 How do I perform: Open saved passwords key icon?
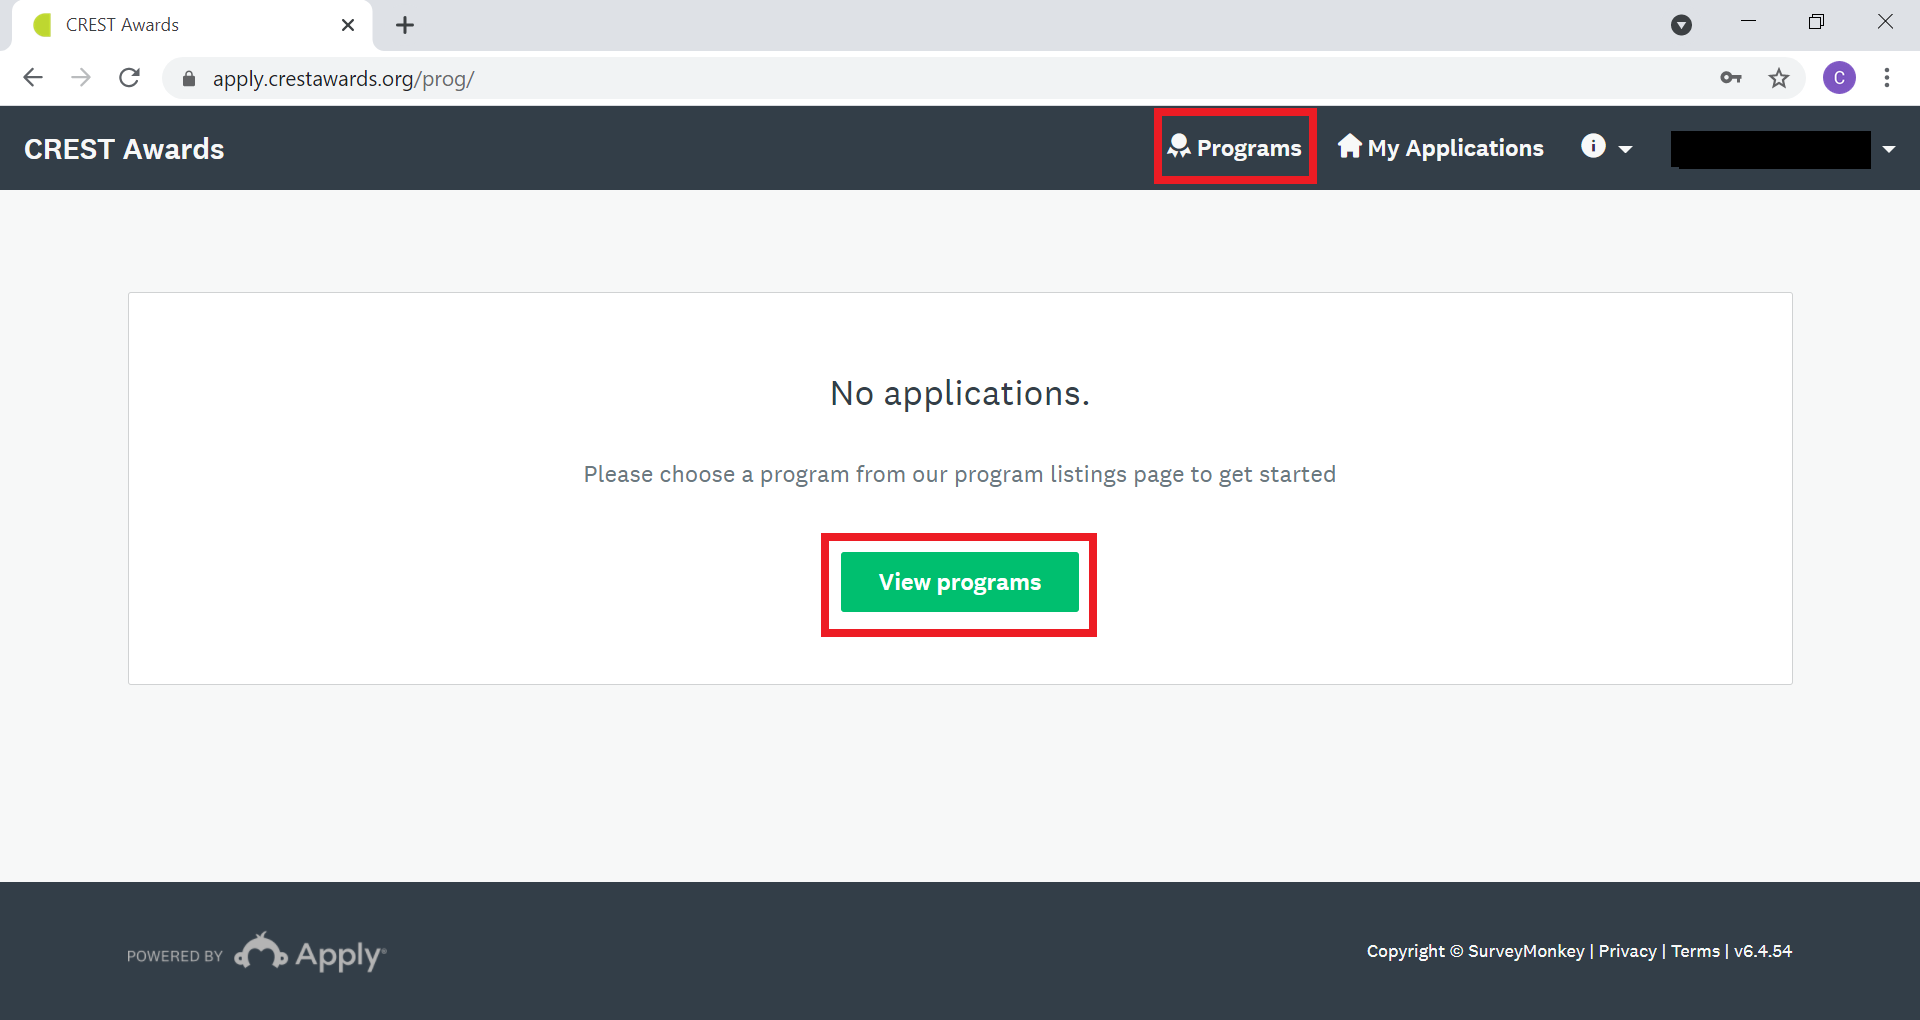(x=1731, y=78)
